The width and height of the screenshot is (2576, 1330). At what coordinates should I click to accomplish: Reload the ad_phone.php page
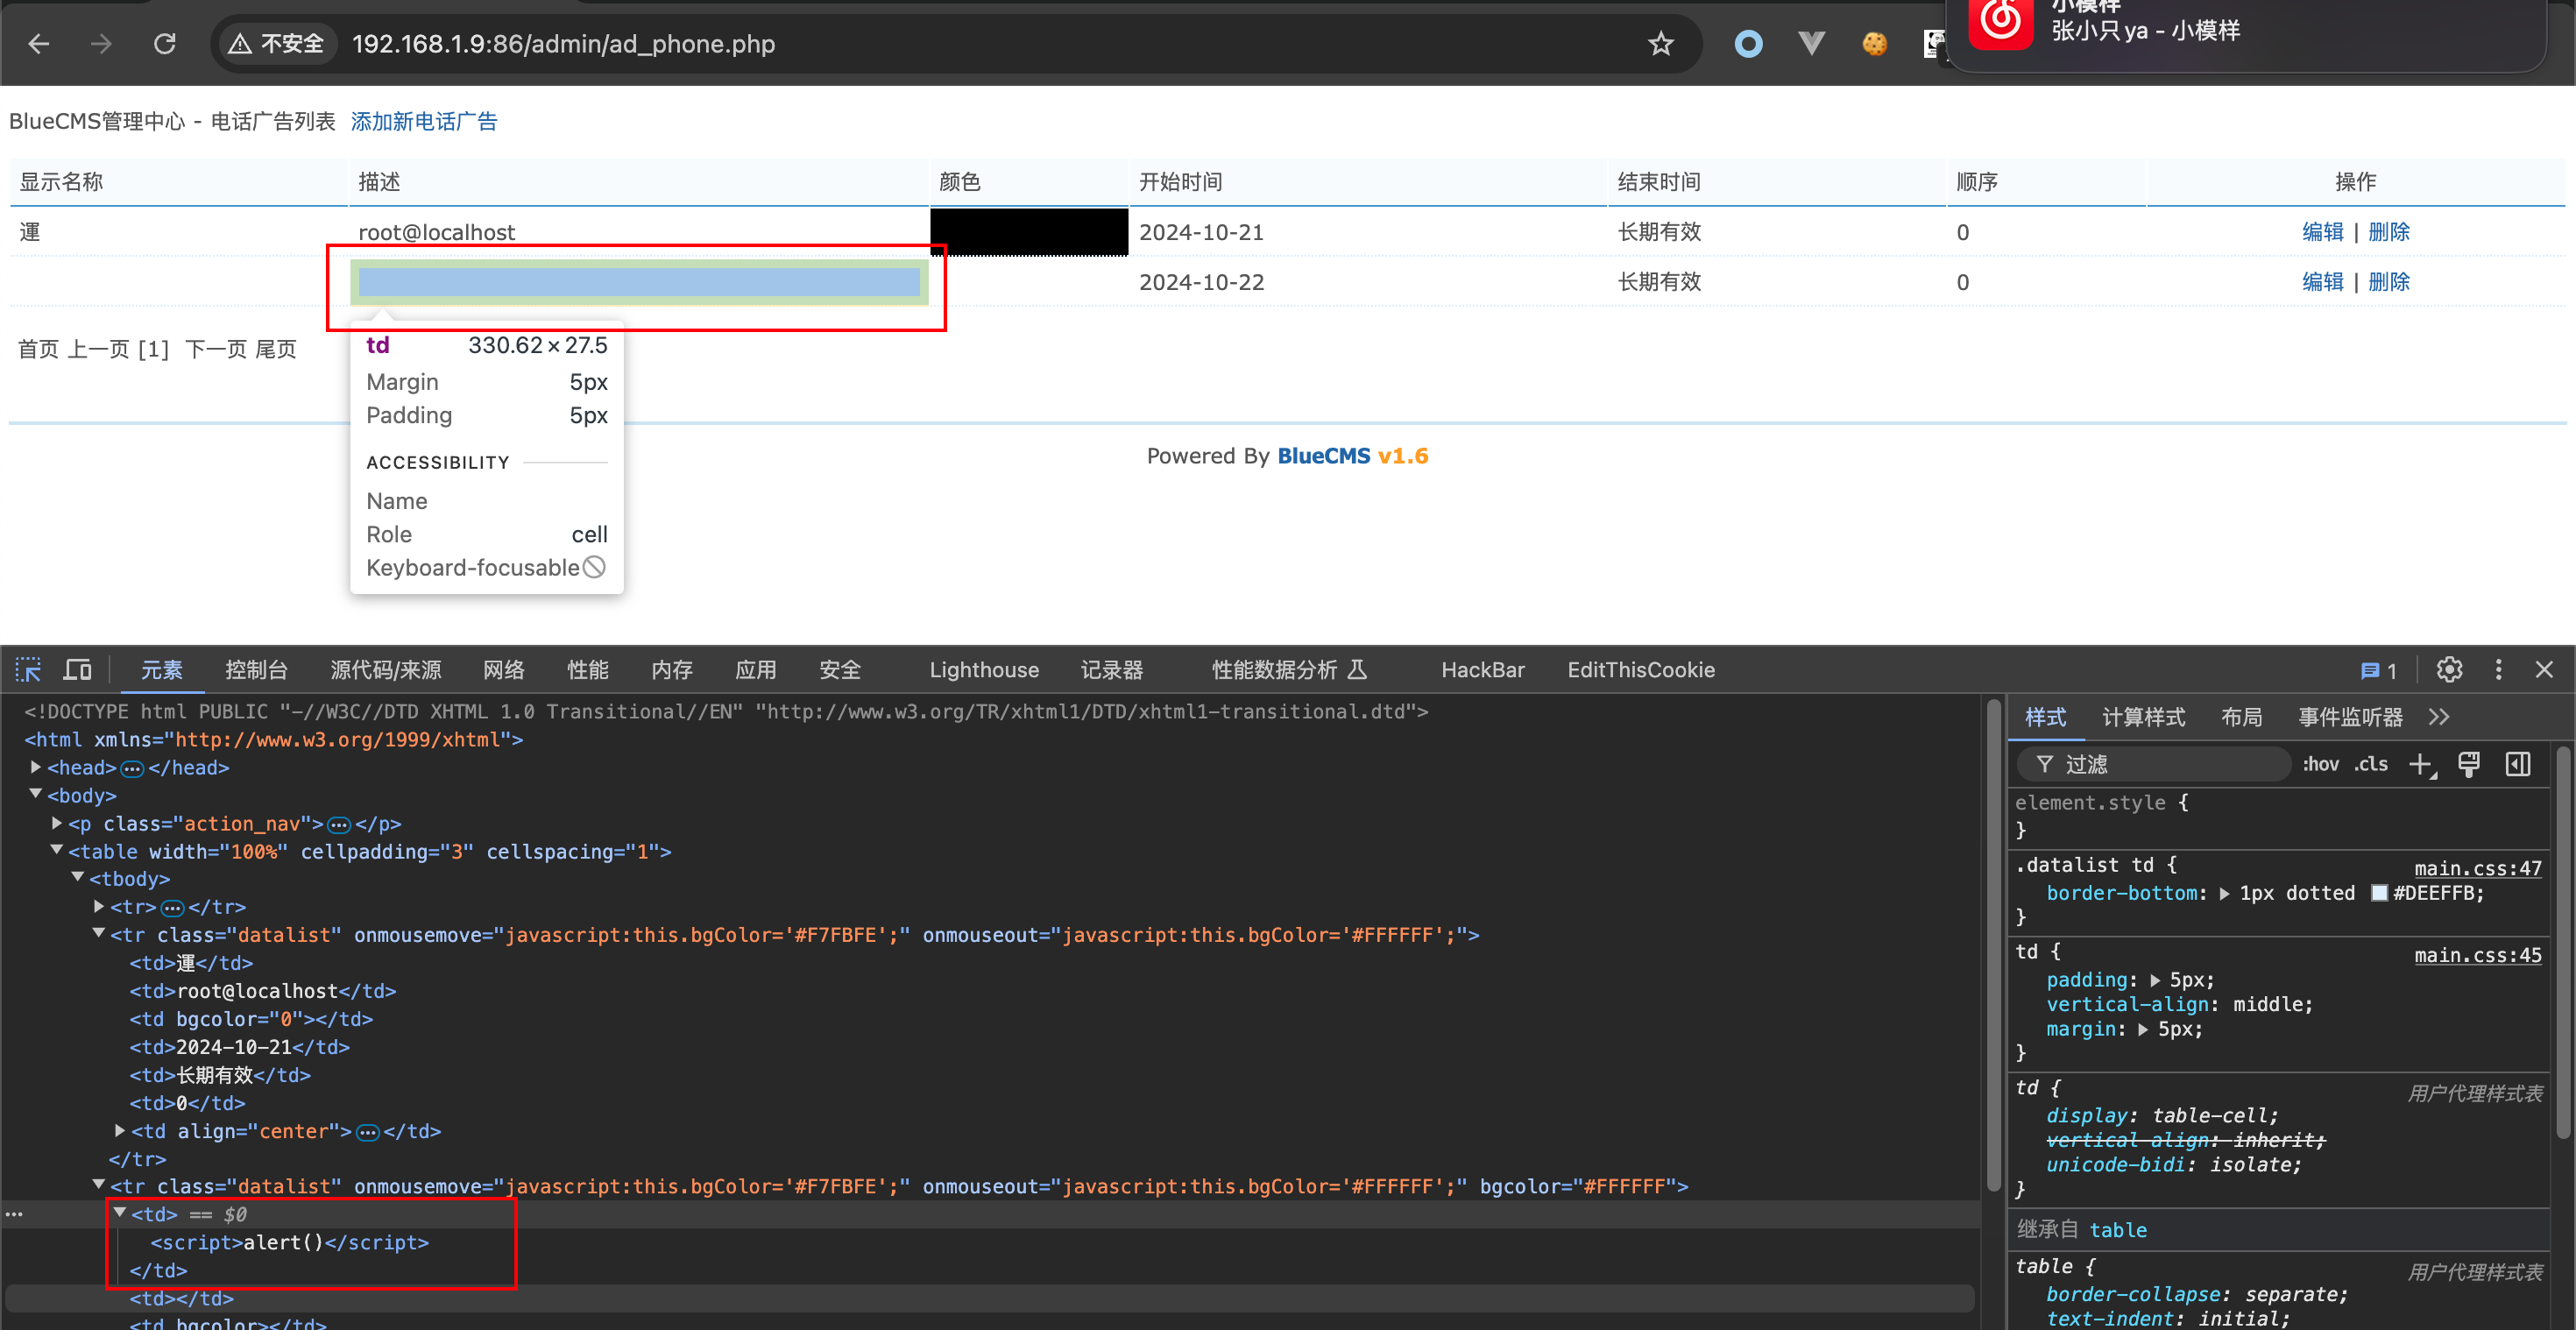(x=165, y=44)
